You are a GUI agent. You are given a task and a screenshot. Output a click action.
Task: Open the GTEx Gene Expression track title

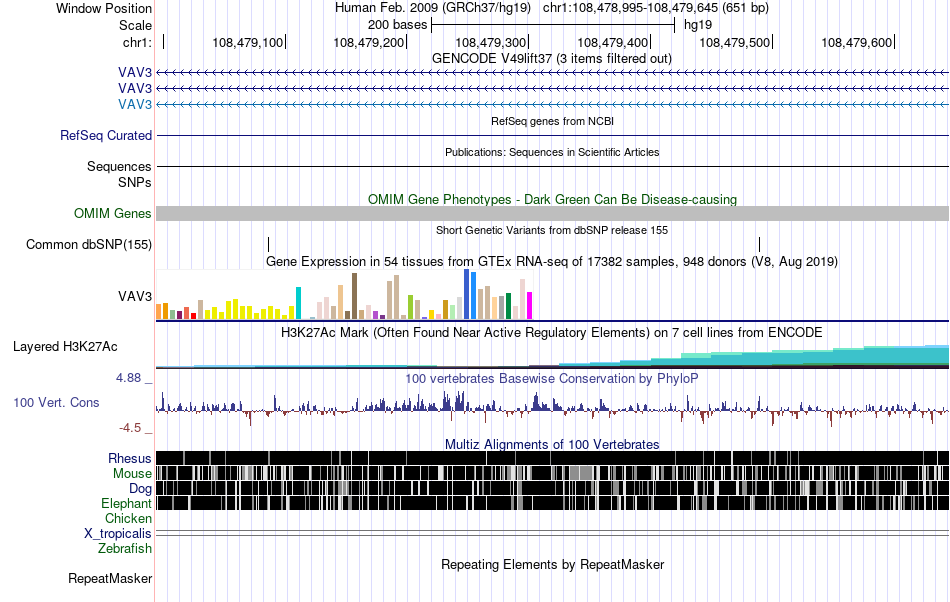[x=552, y=262]
